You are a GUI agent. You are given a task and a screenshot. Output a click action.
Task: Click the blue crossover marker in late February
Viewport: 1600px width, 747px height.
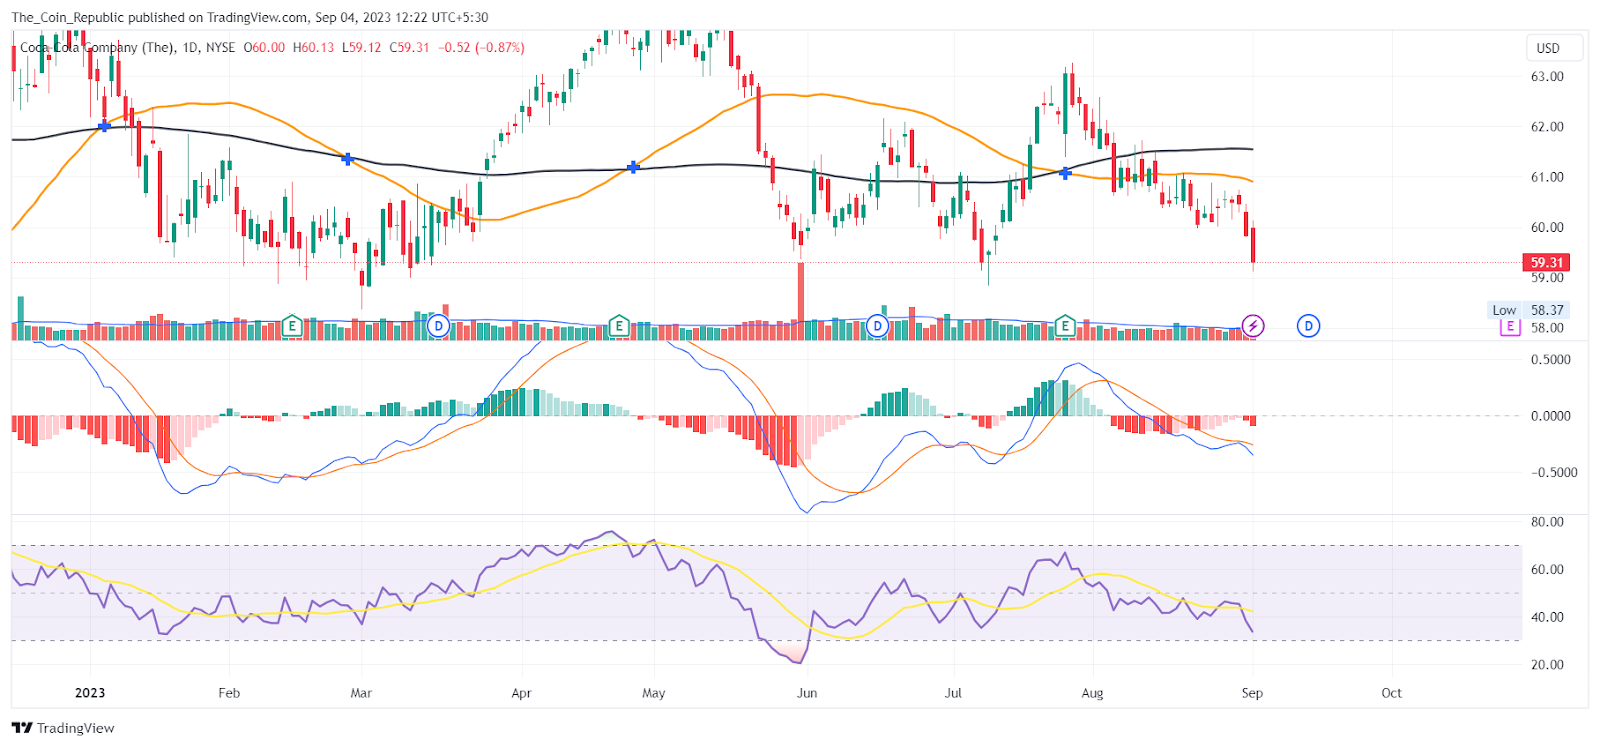pos(347,159)
